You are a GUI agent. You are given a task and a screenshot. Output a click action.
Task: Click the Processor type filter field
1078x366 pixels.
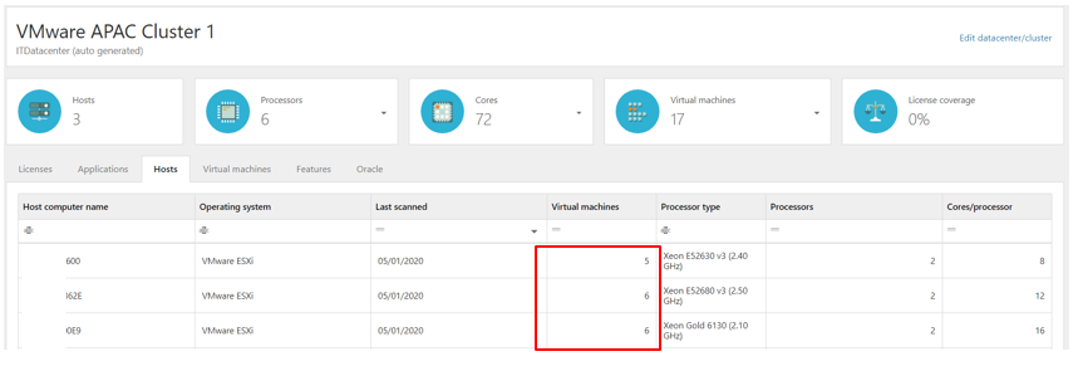click(x=711, y=230)
